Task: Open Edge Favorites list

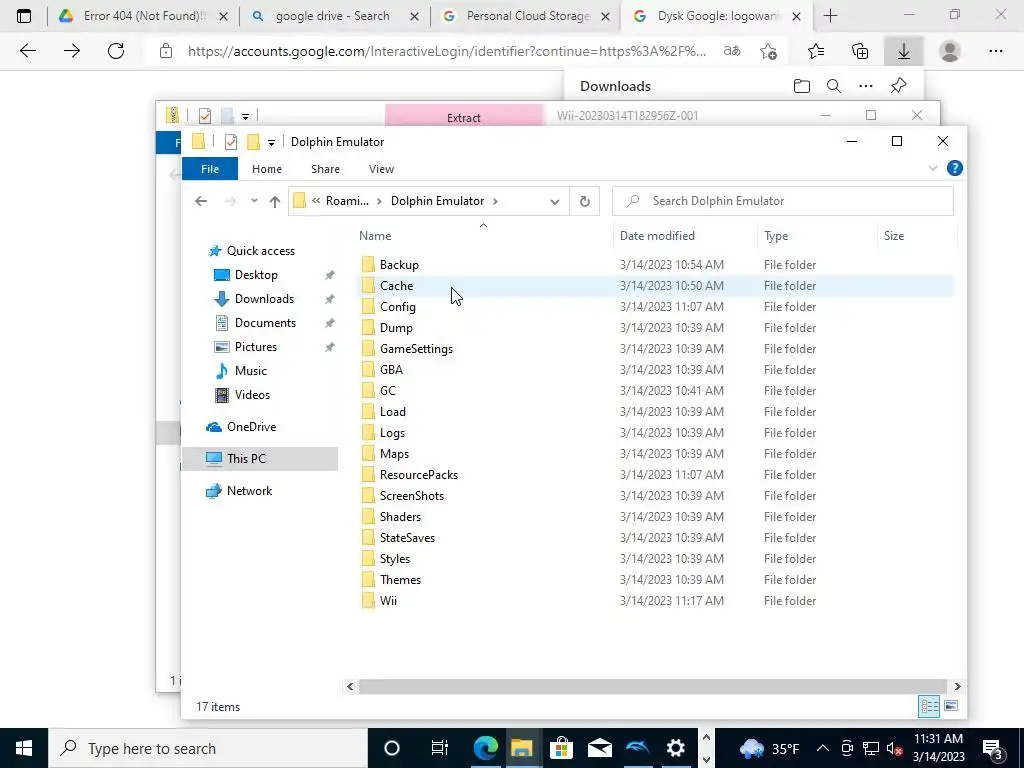Action: [816, 51]
